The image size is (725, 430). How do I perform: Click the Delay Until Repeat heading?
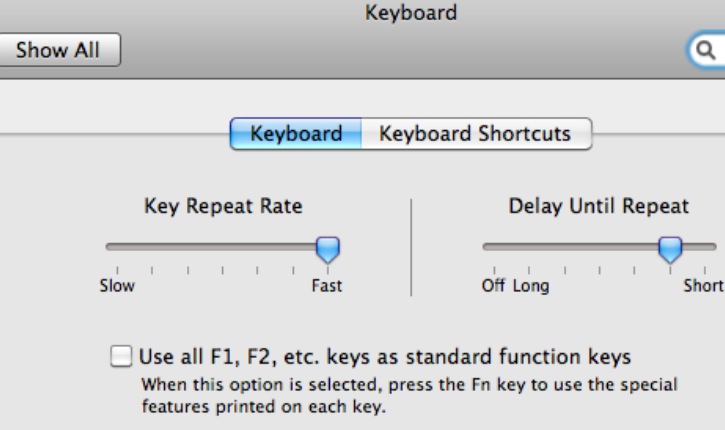[600, 207]
